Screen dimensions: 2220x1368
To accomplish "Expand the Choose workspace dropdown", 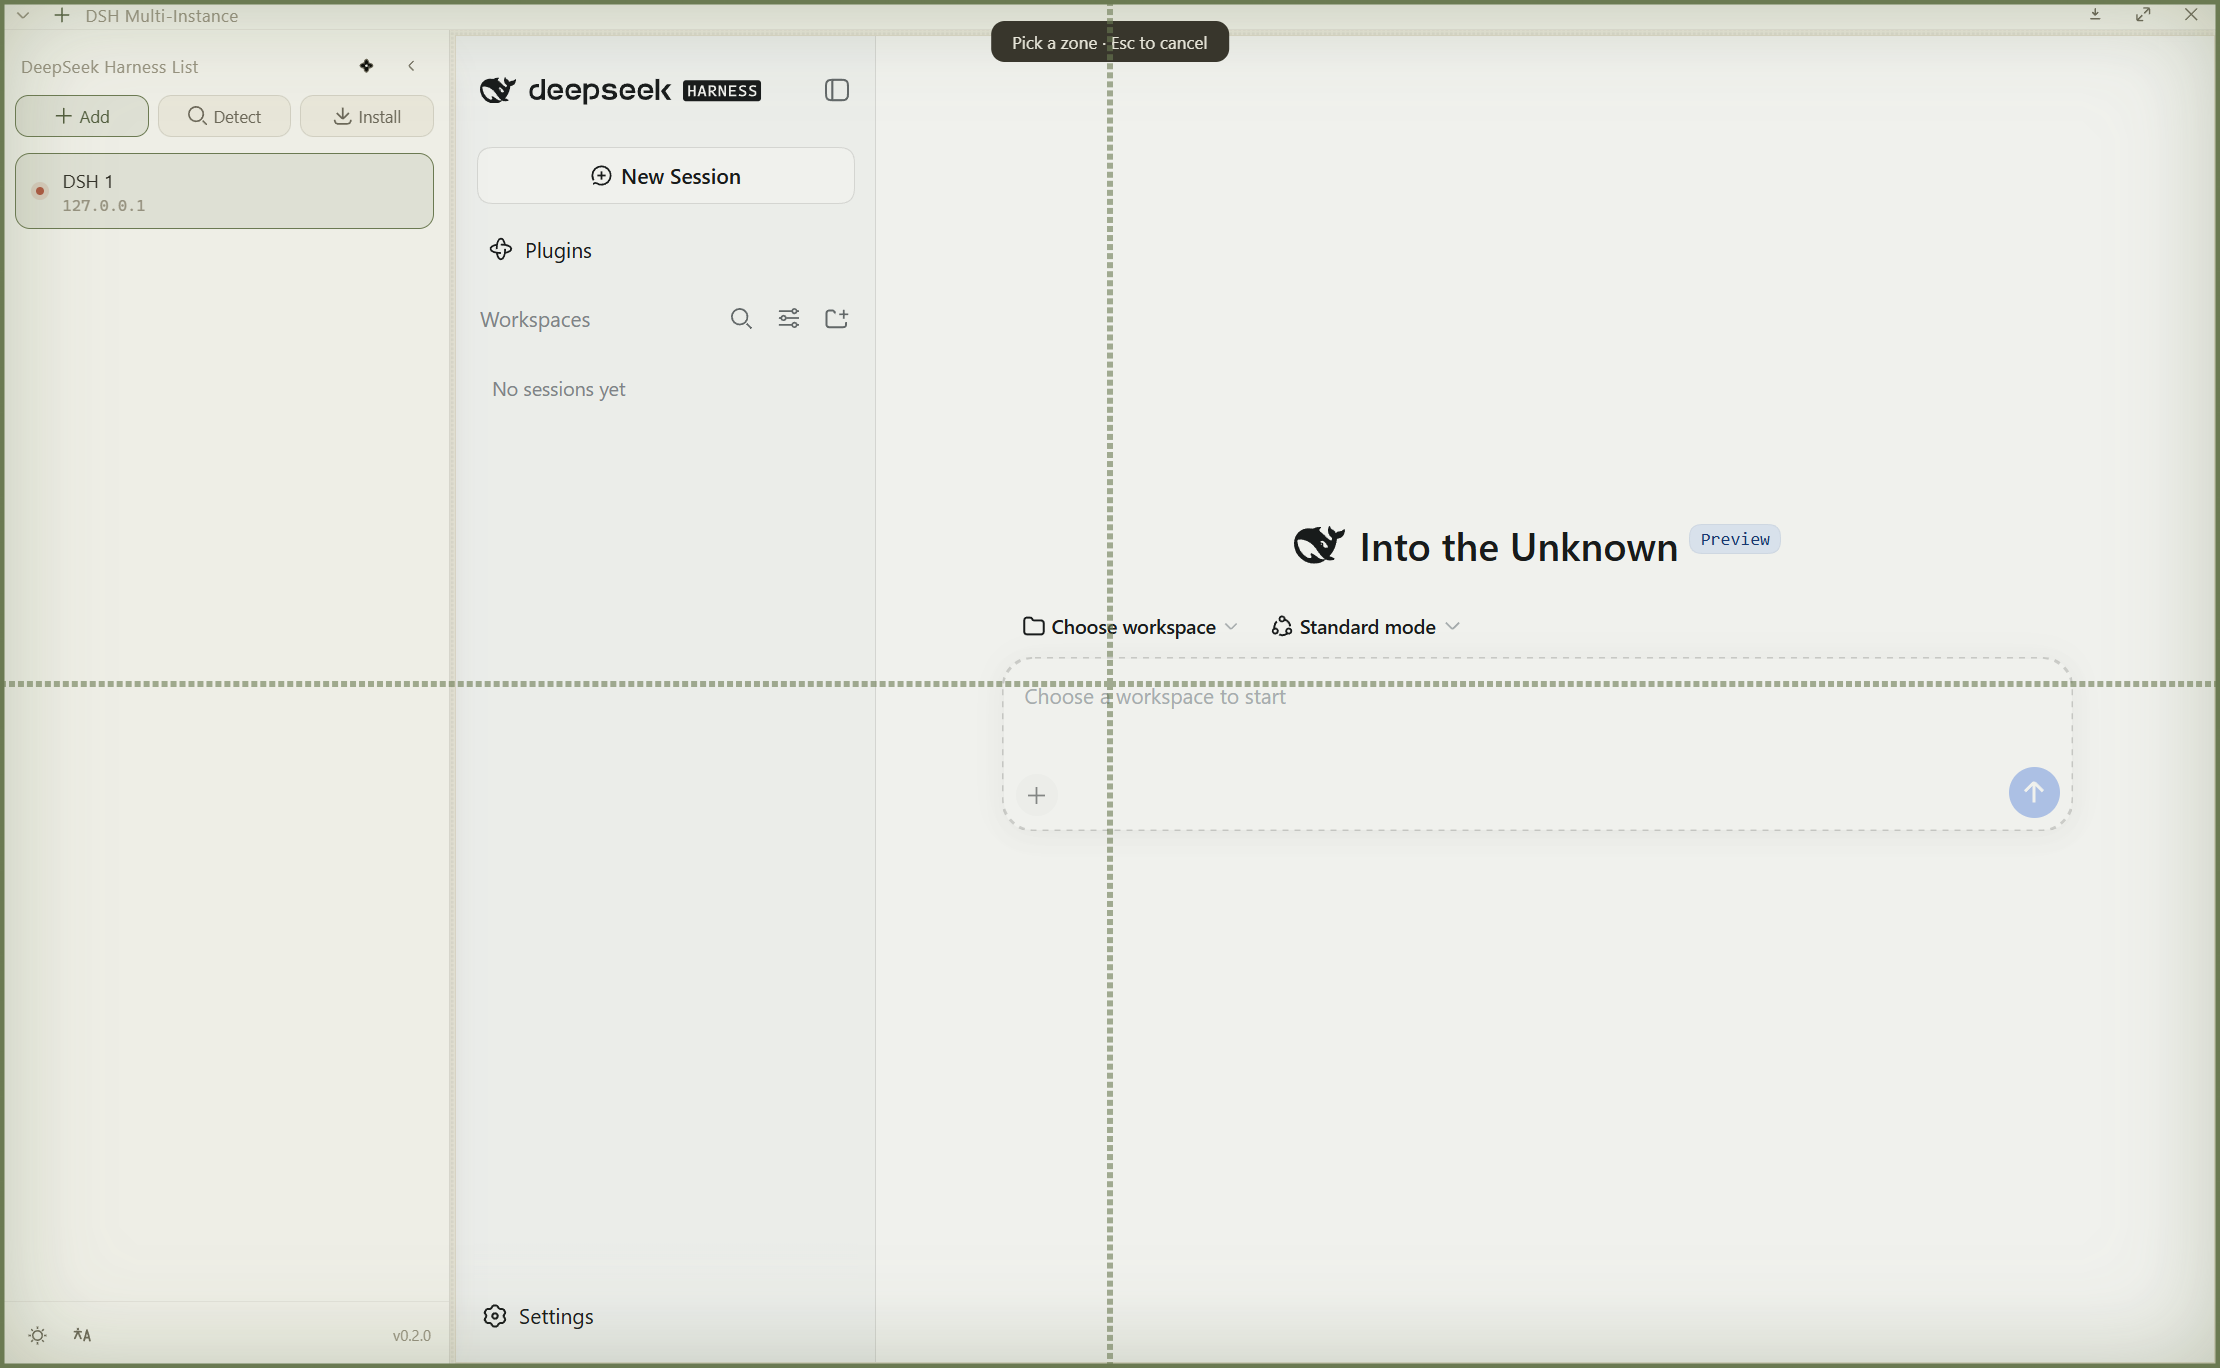I will tap(1130, 627).
